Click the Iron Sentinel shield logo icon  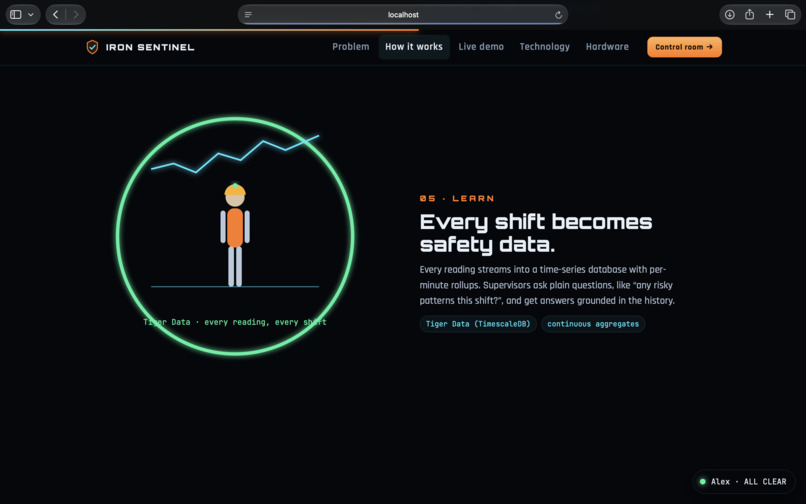tap(92, 47)
